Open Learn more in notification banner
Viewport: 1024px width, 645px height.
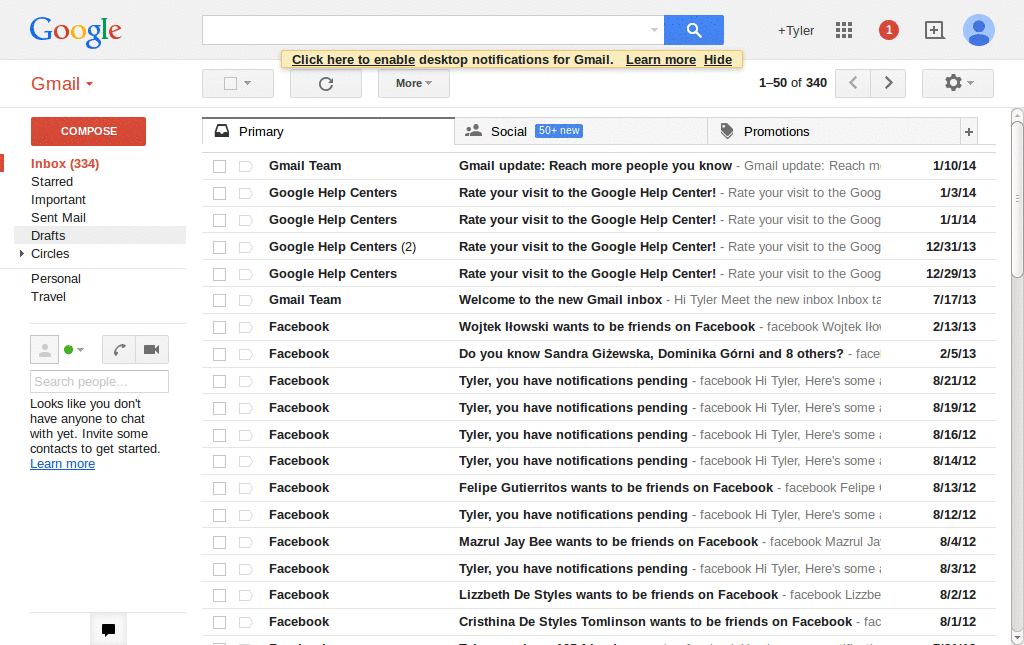pyautogui.click(x=661, y=60)
